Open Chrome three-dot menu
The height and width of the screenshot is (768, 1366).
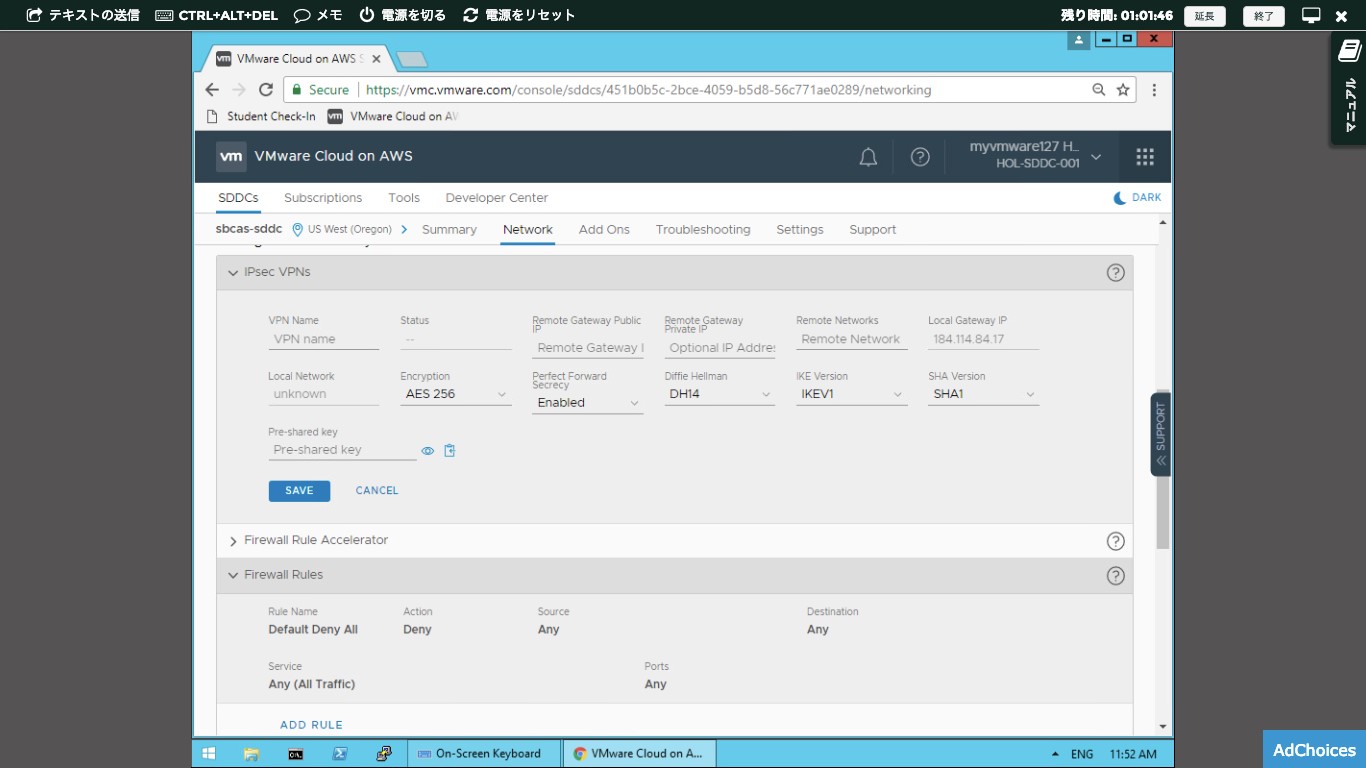1154,90
